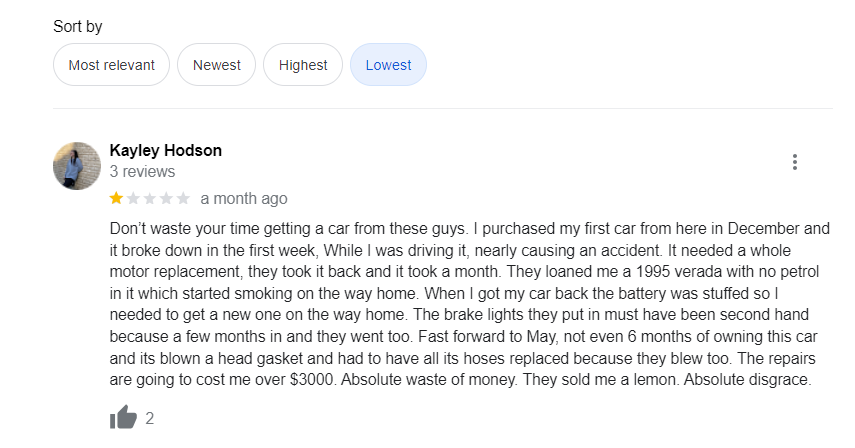This screenshot has height=448, width=855.
Task: Open the three-dot review options menu
Action: click(x=794, y=162)
